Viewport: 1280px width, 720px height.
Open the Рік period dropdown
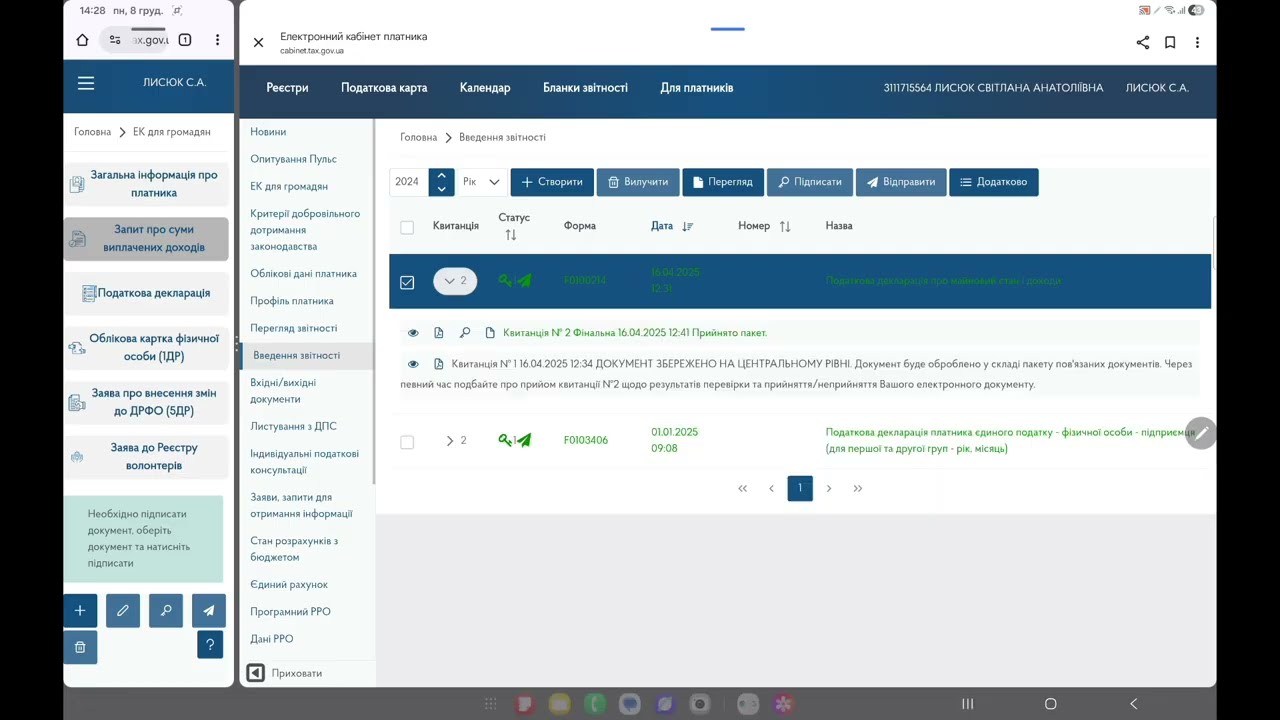[x=482, y=182]
